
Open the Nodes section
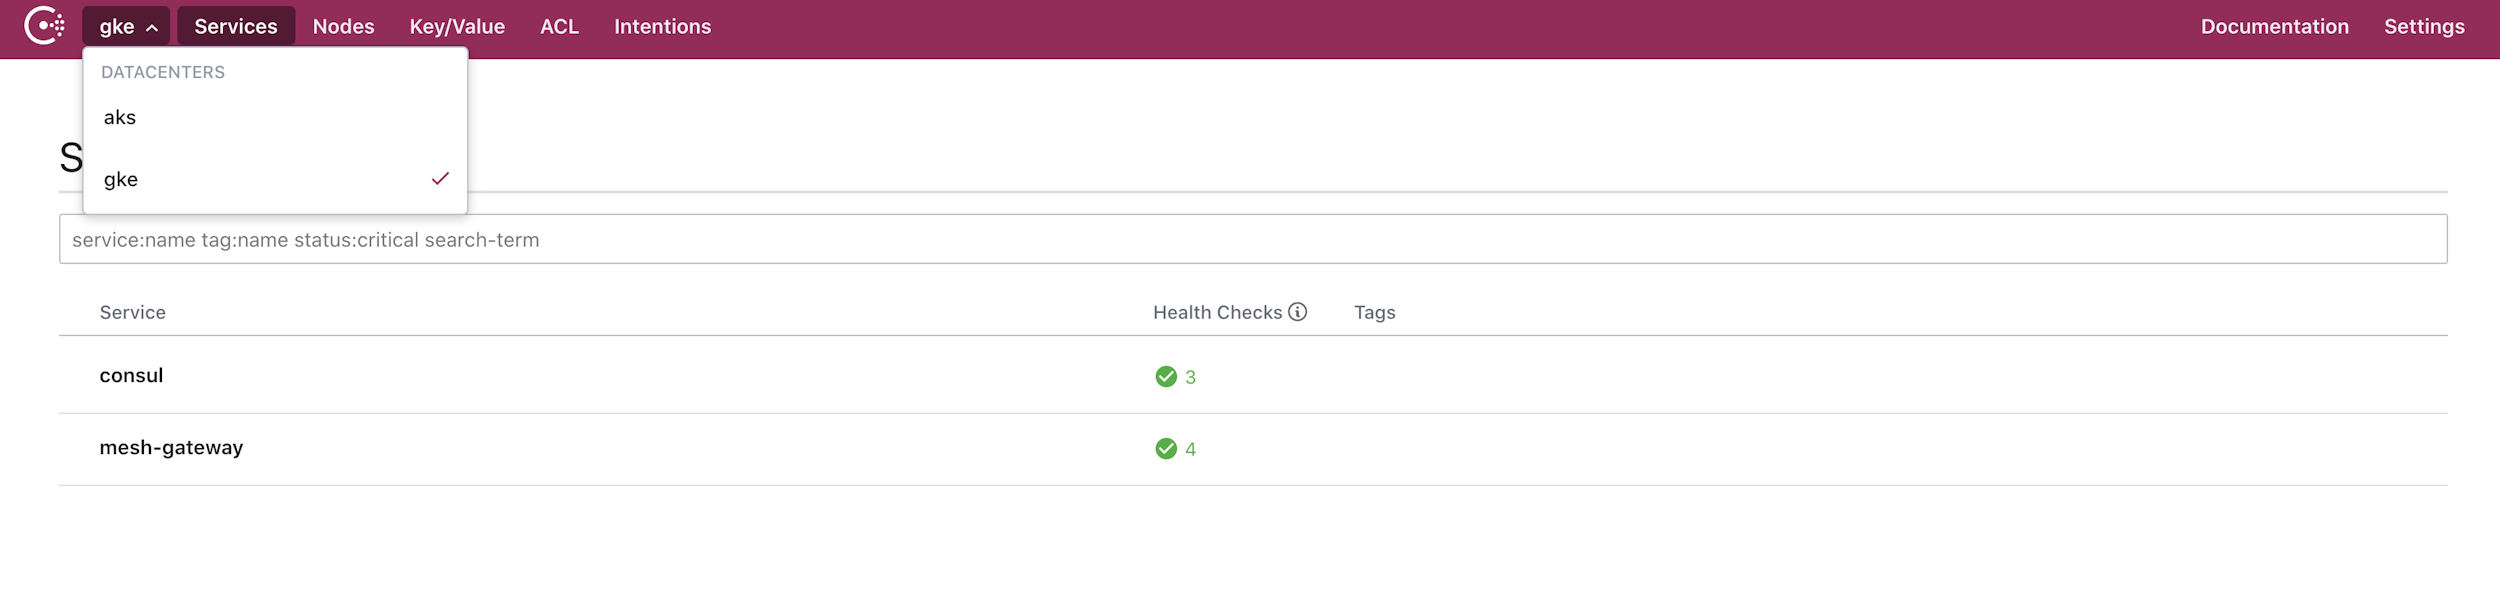click(x=343, y=26)
